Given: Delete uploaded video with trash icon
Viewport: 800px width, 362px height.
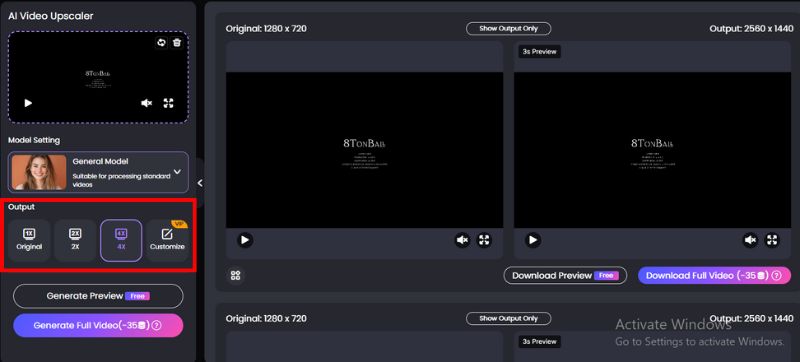Looking at the screenshot, I should [x=177, y=43].
